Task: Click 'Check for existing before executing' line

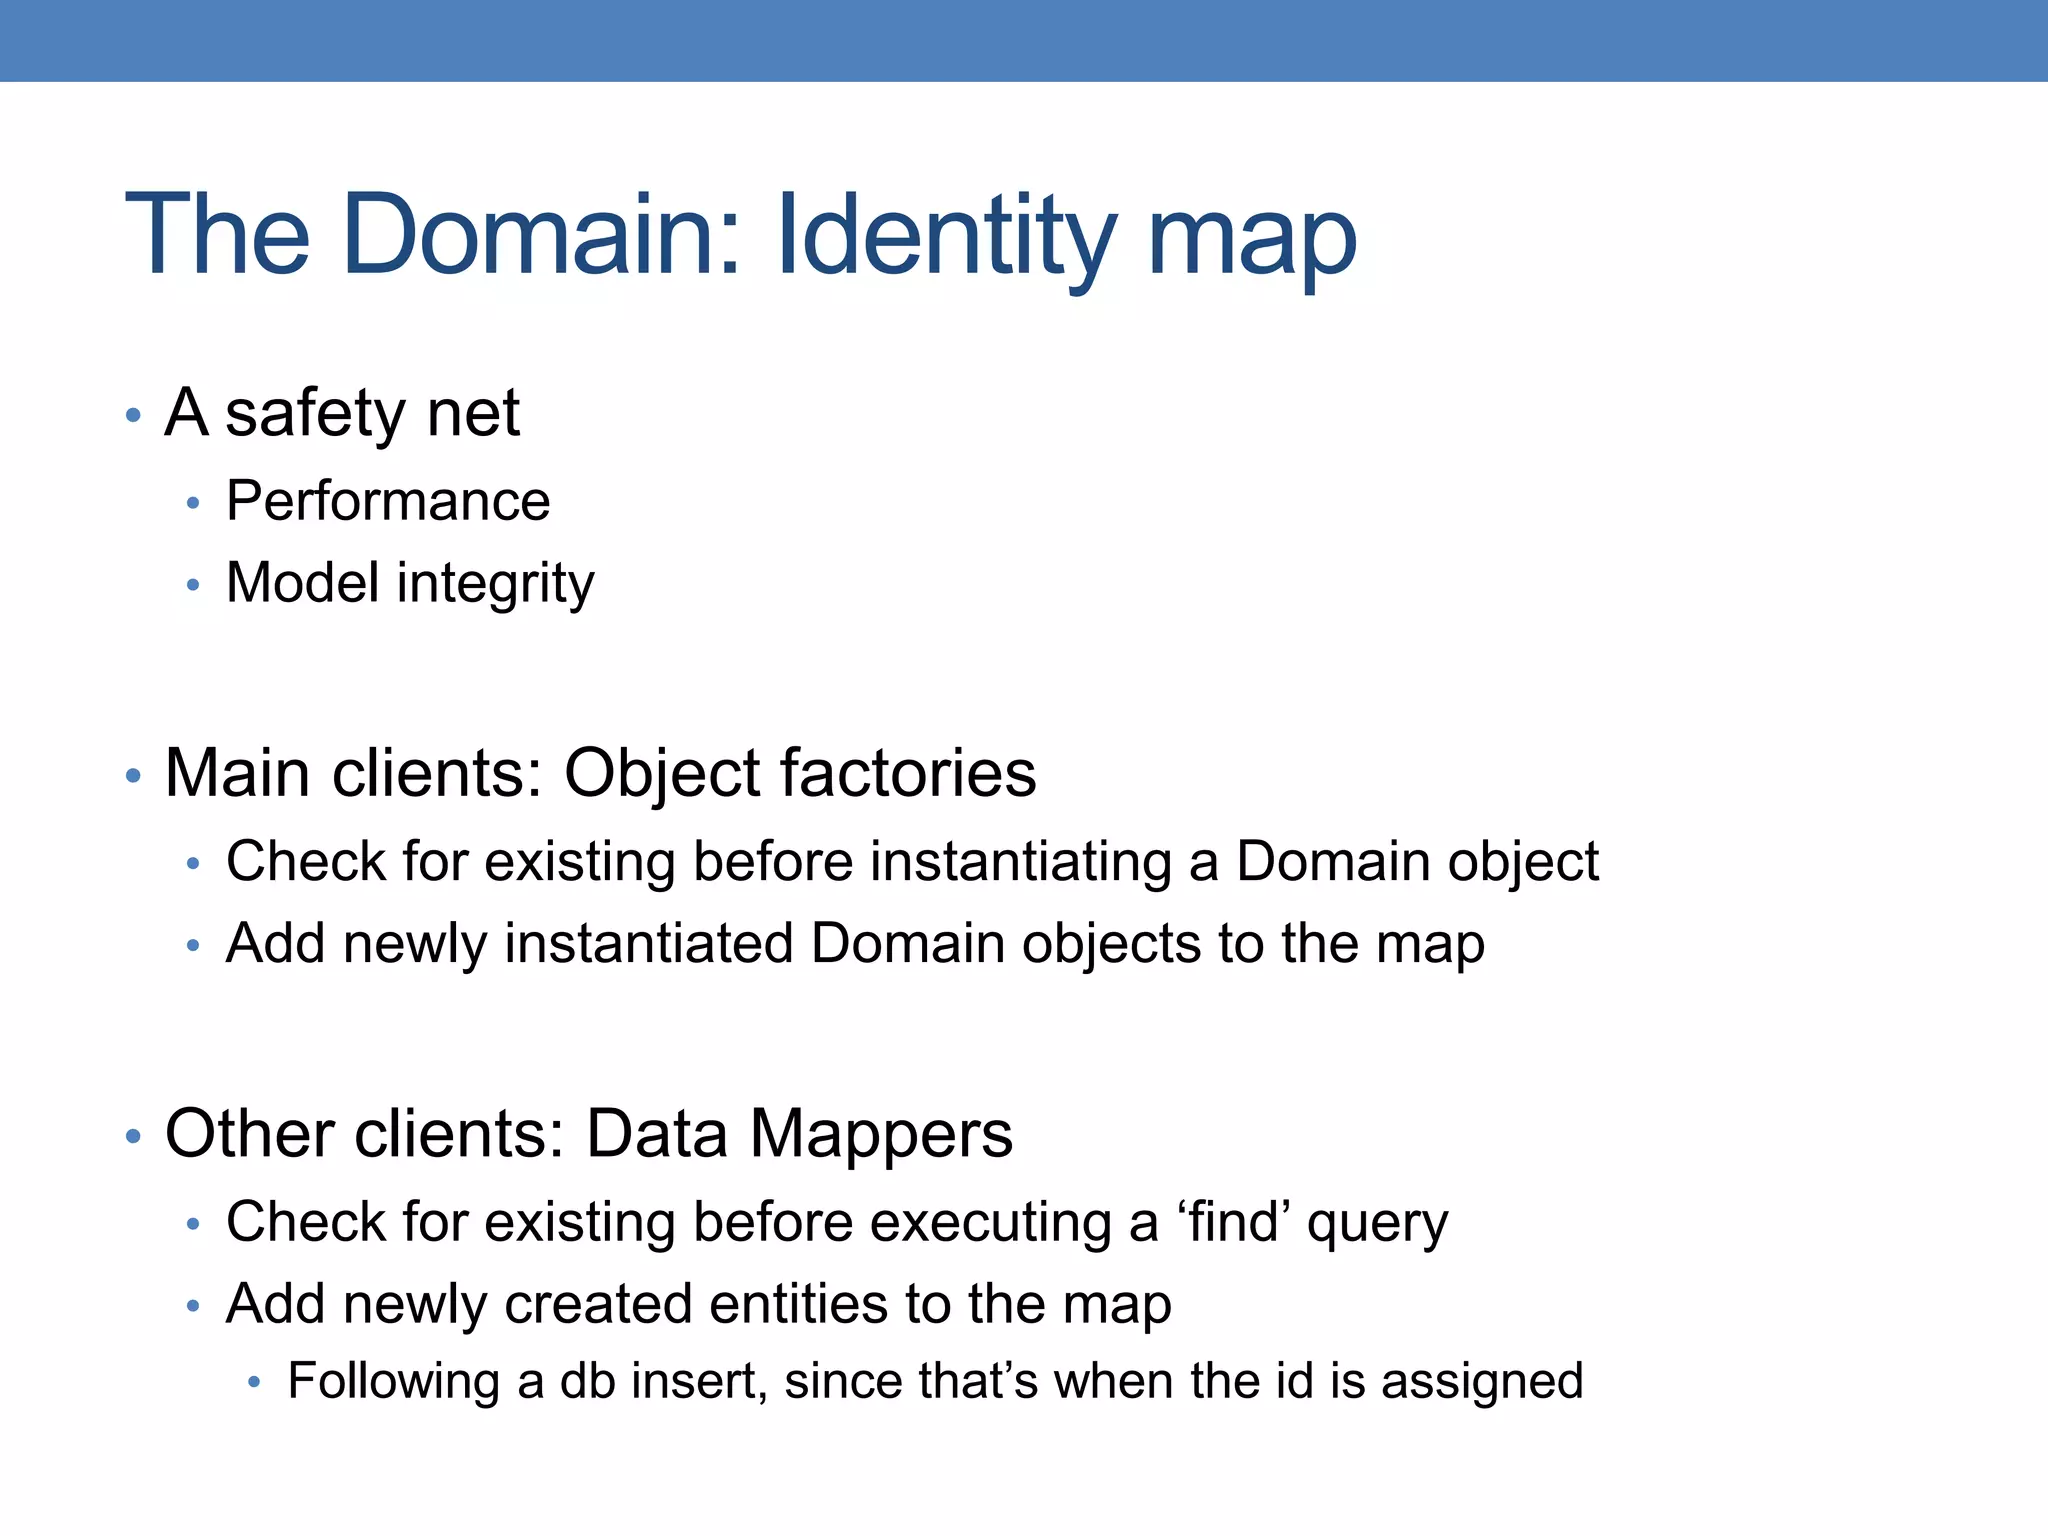Action: [836, 1222]
